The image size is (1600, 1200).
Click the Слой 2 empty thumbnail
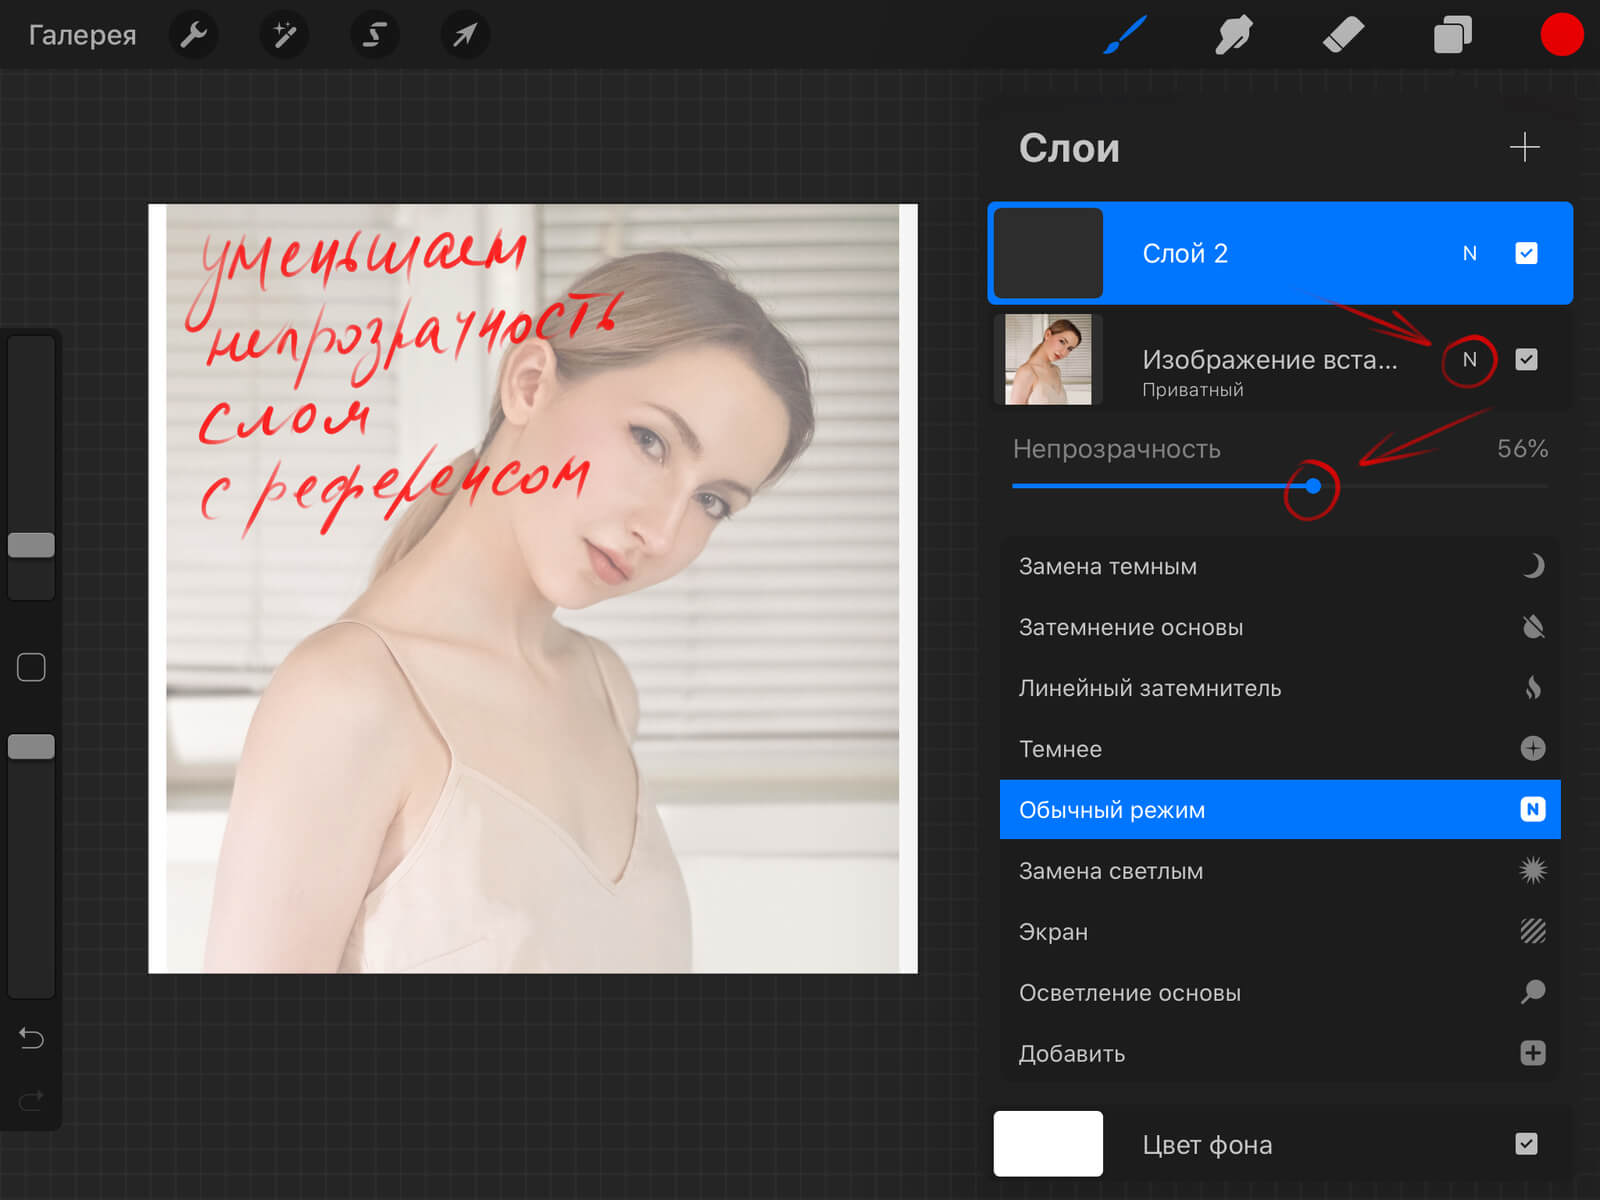[x=1048, y=253]
